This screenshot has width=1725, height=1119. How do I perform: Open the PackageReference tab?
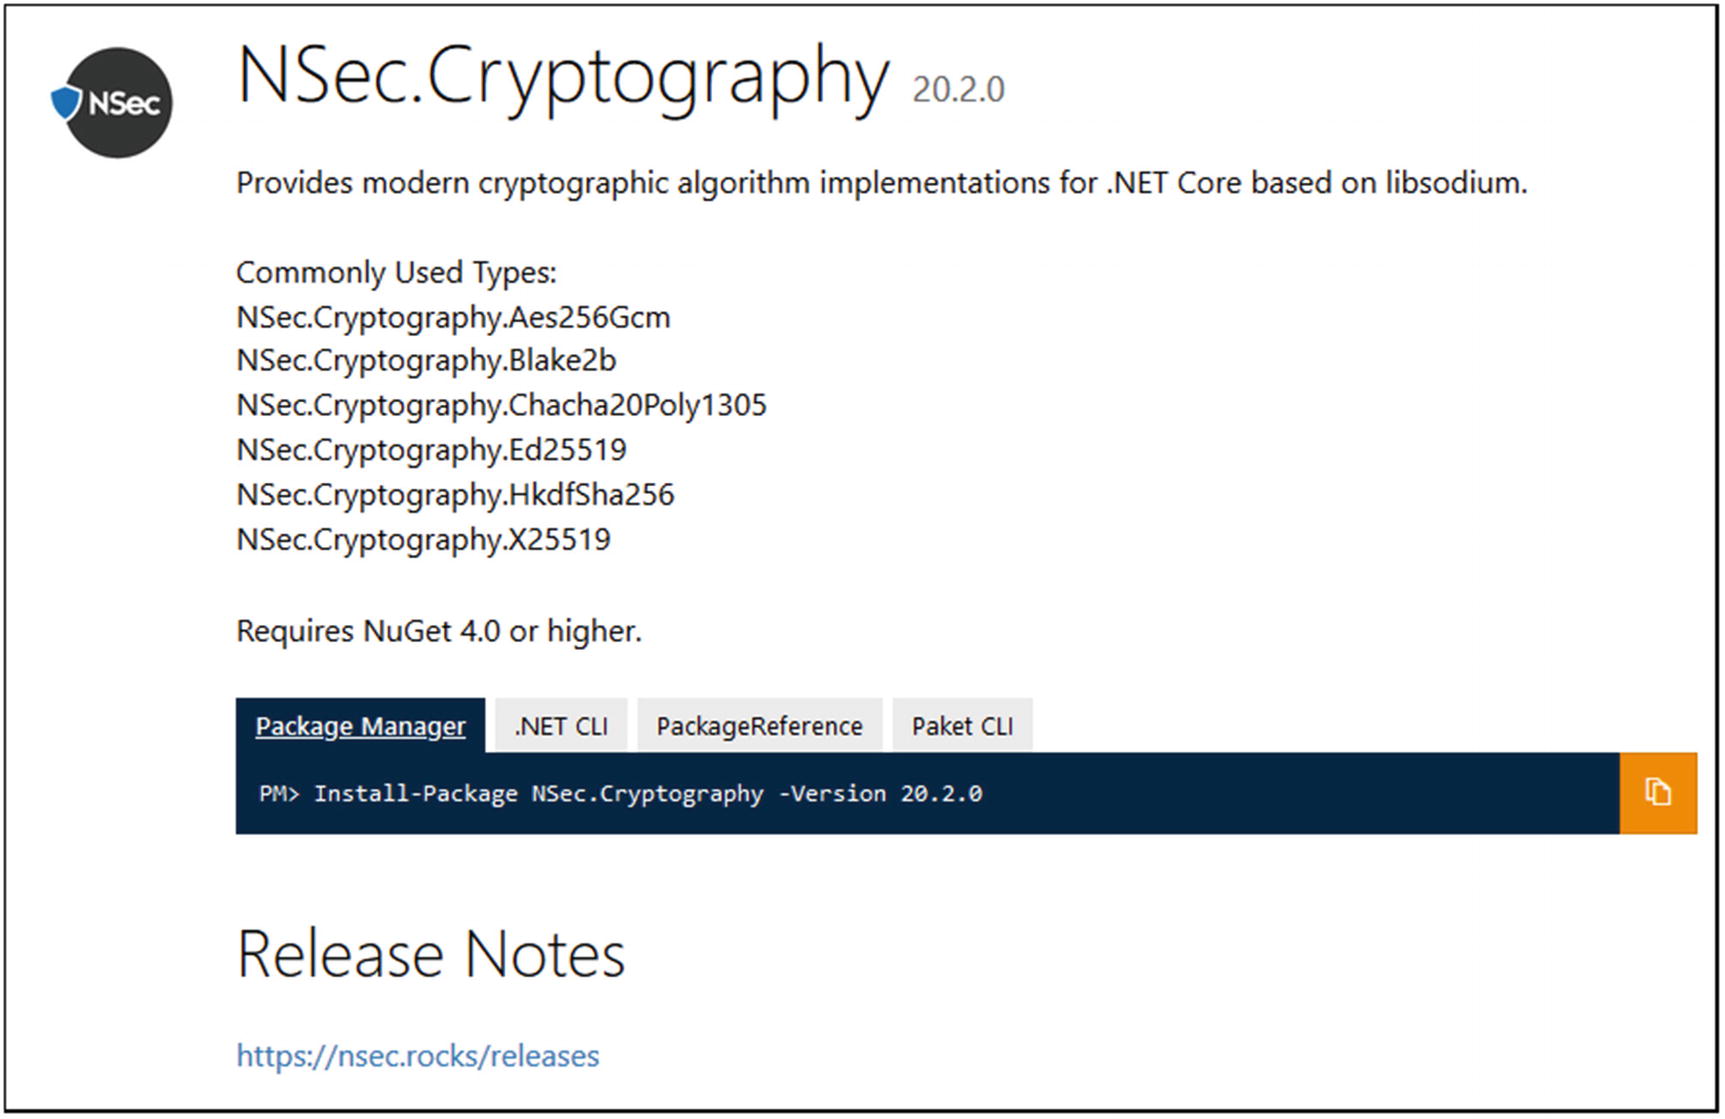(759, 726)
